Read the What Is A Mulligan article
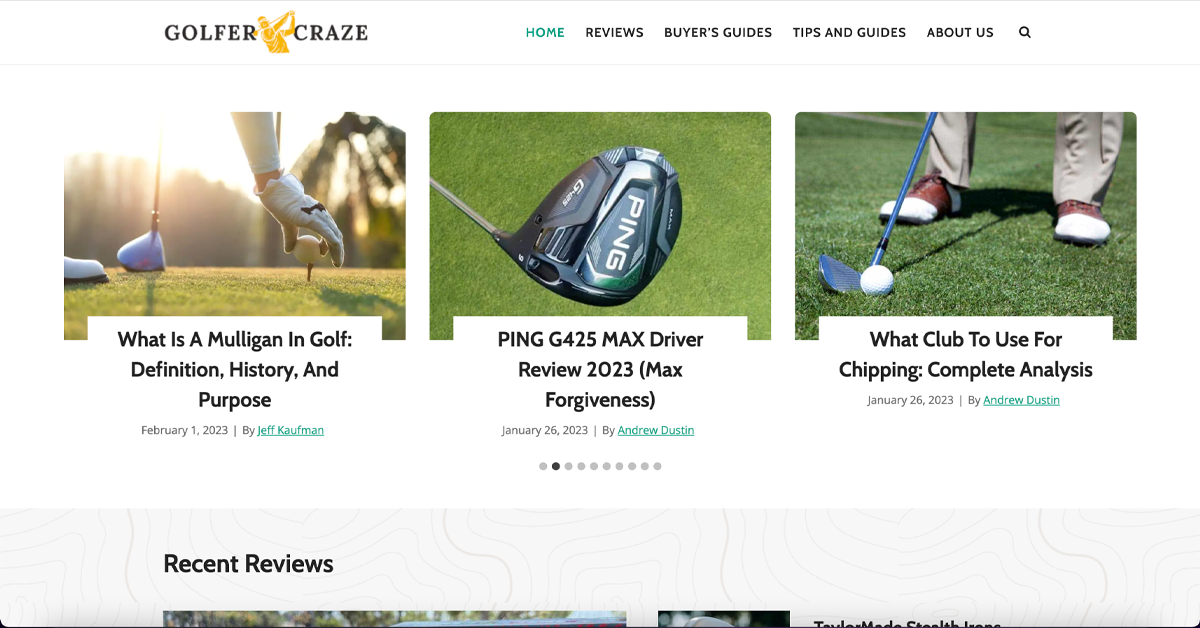Screen dimensions: 1200x628 (235, 369)
